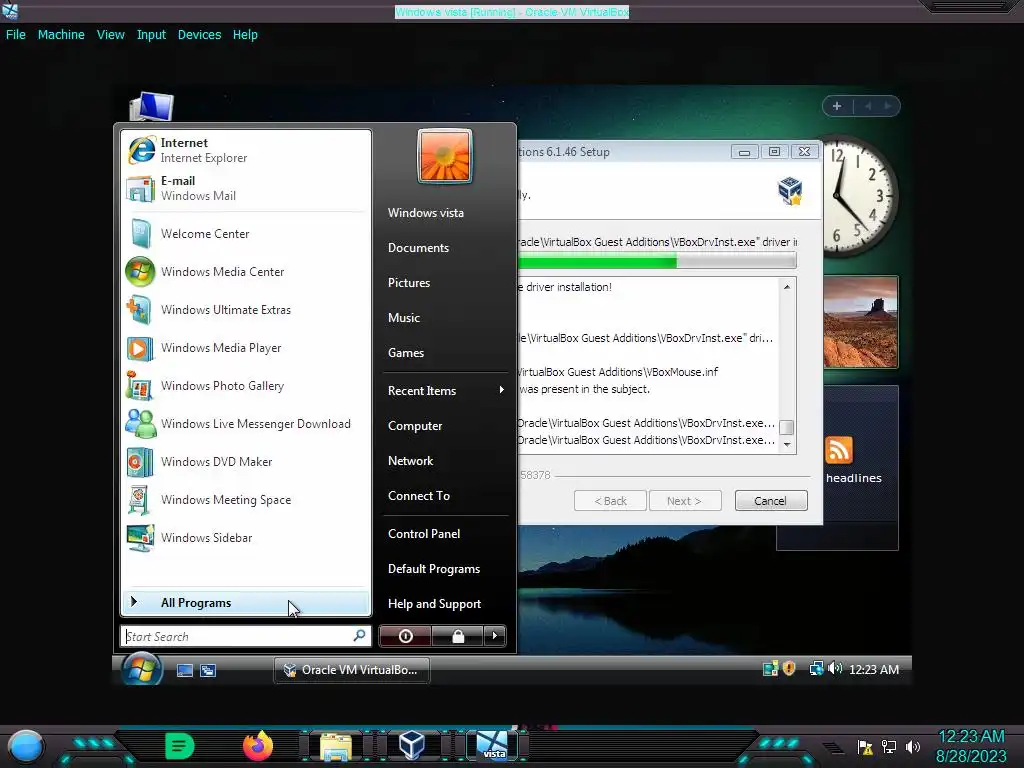Screen dimensions: 1024x768
Task: Open Help and Support
Action: [434, 604]
